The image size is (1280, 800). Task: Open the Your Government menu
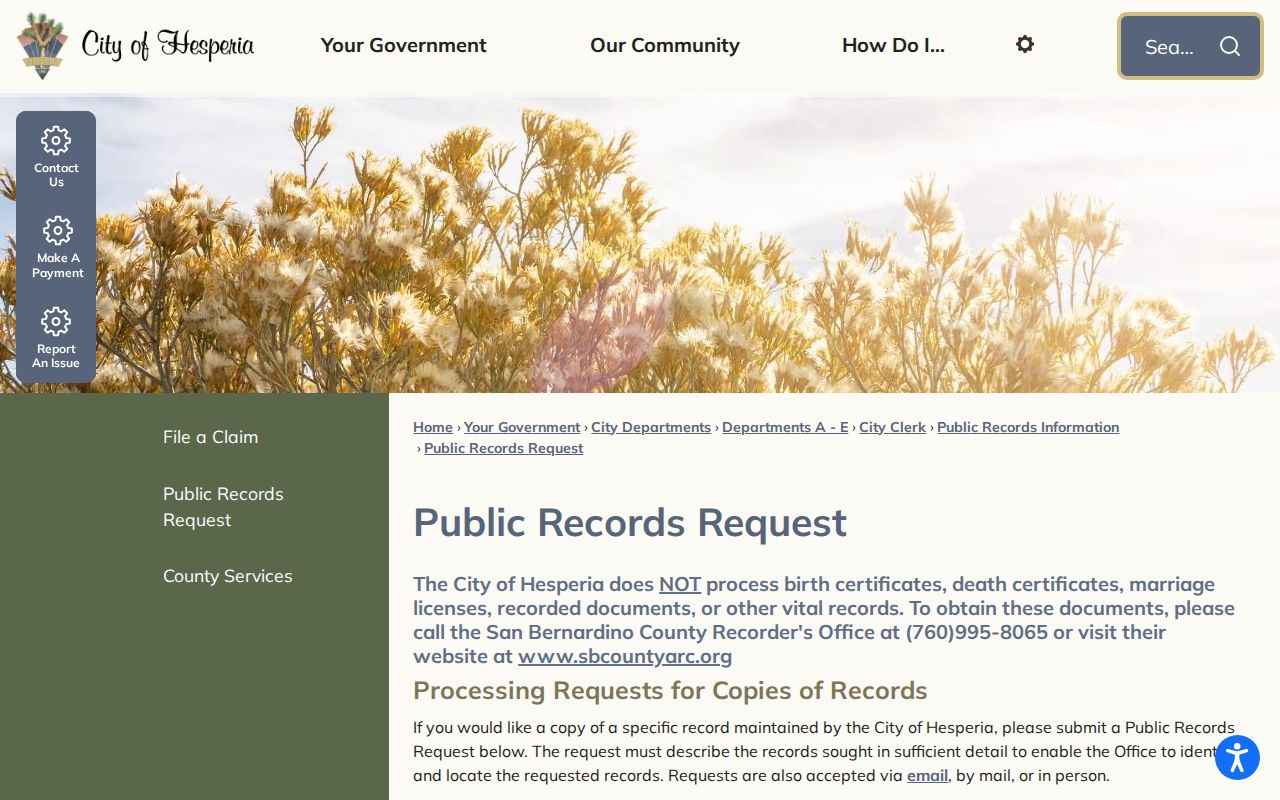pos(403,45)
